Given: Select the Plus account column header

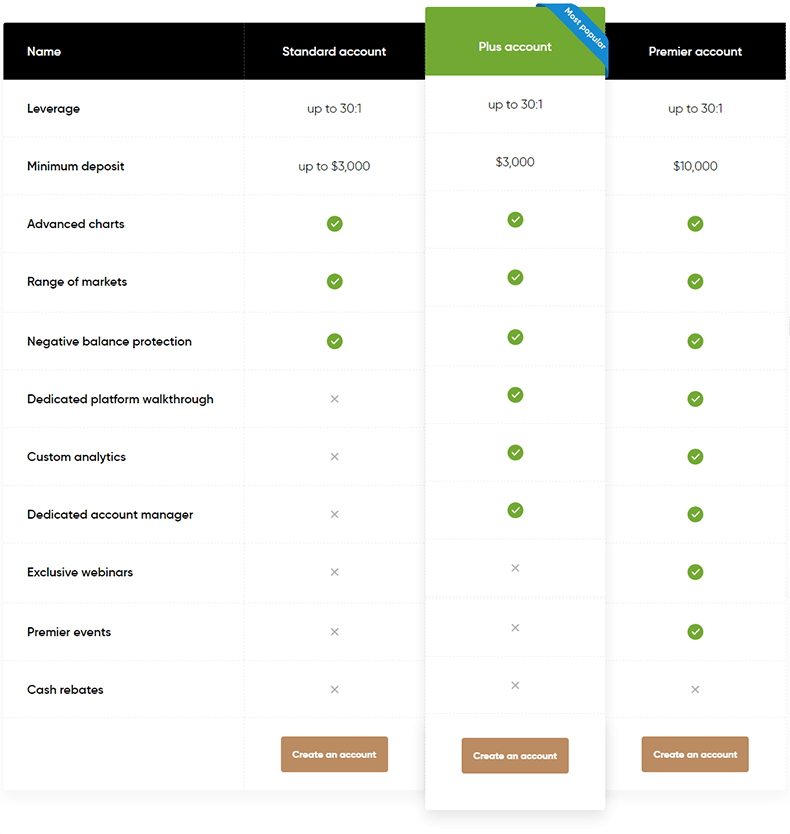Looking at the screenshot, I should point(515,47).
